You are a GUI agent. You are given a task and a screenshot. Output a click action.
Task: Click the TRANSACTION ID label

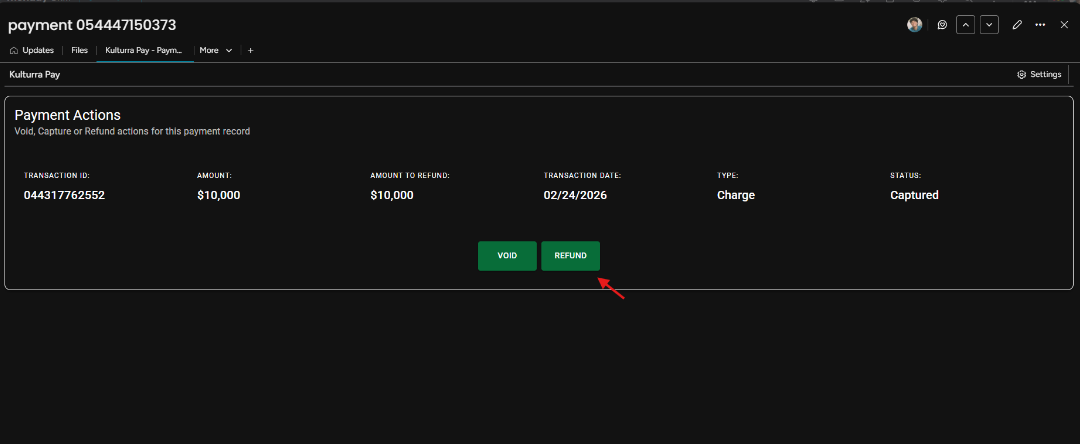(56, 176)
